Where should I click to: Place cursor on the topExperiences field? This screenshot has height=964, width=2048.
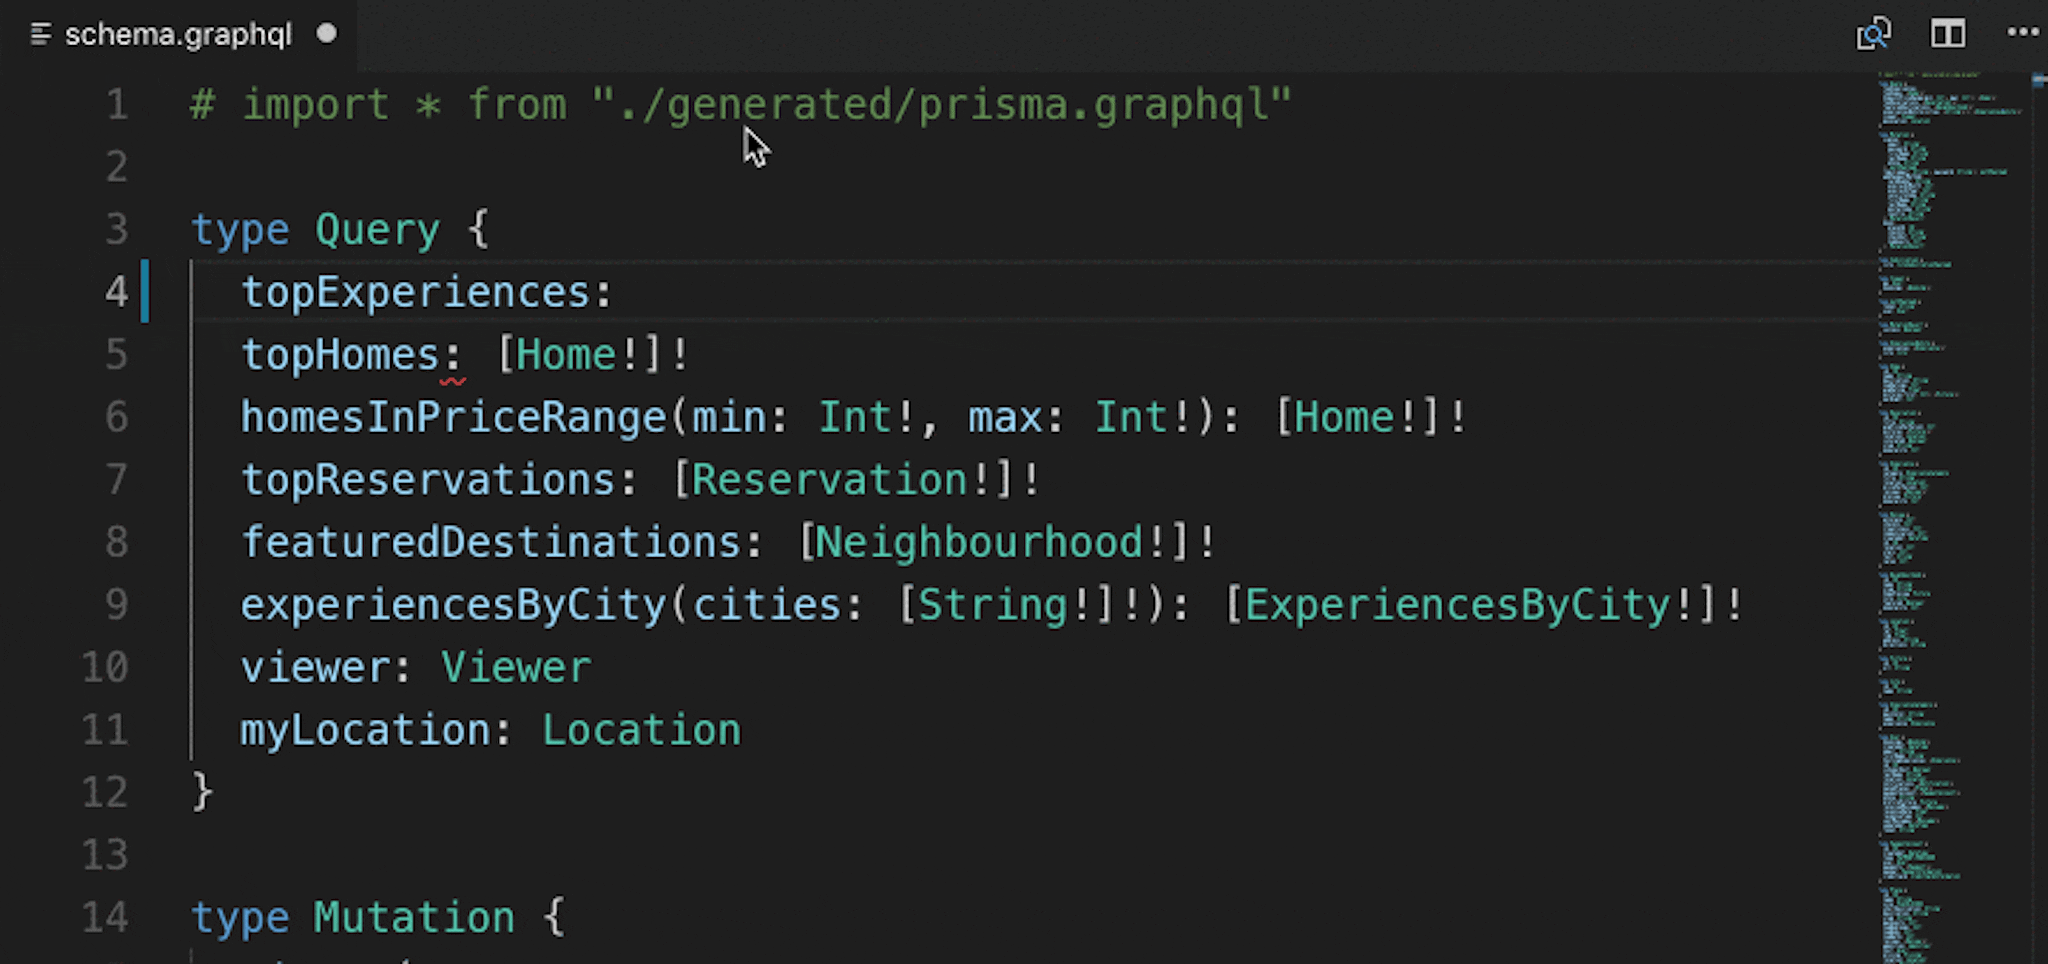pyautogui.click(x=415, y=291)
